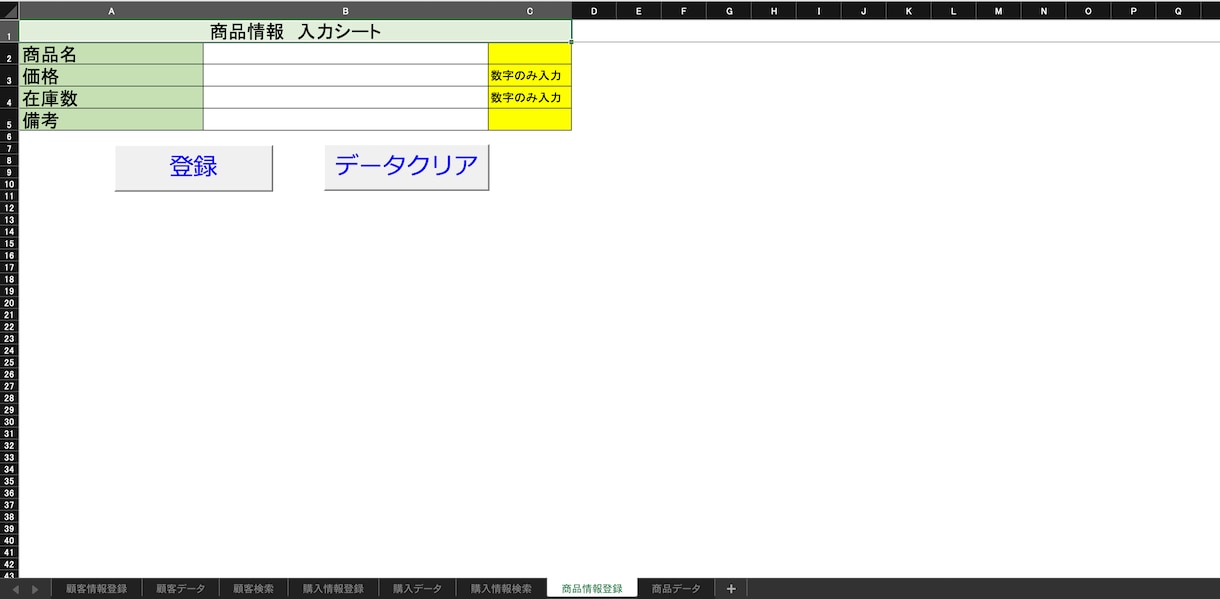The width and height of the screenshot is (1220, 599).
Task: Switch to the 商品データ sheet tab
Action: (x=676, y=589)
